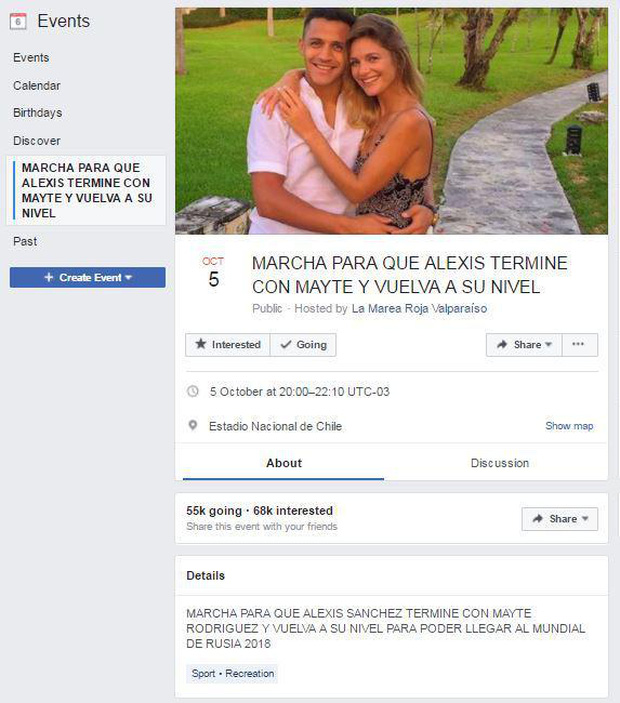Open the Share dropdown beside attendee counts

(x=559, y=519)
